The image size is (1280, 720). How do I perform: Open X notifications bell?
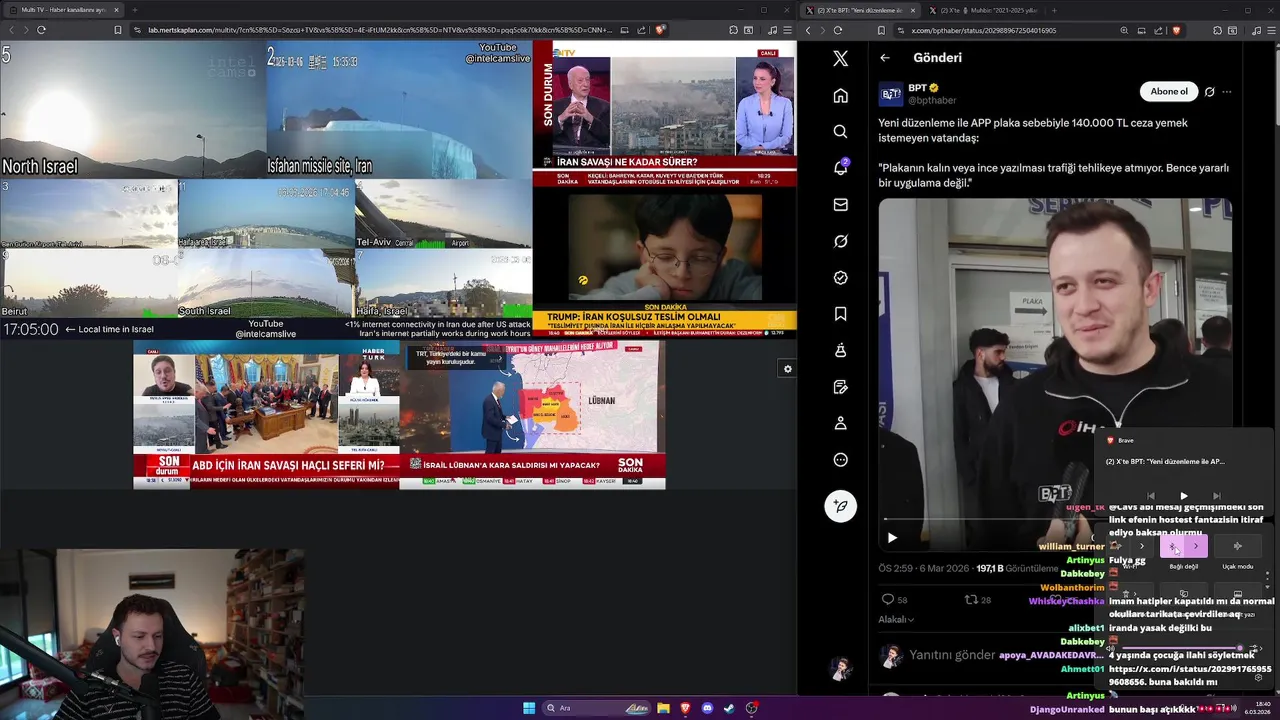pos(840,168)
